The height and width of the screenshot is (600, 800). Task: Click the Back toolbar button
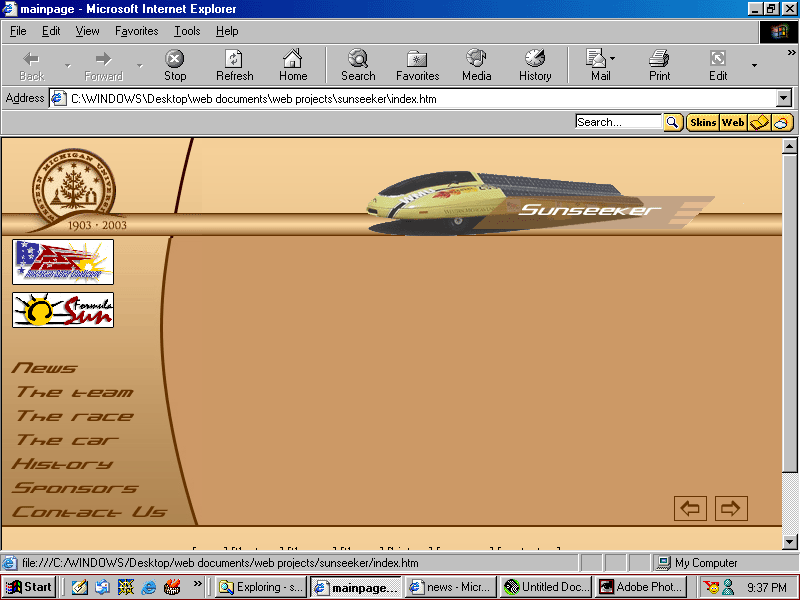tap(32, 65)
